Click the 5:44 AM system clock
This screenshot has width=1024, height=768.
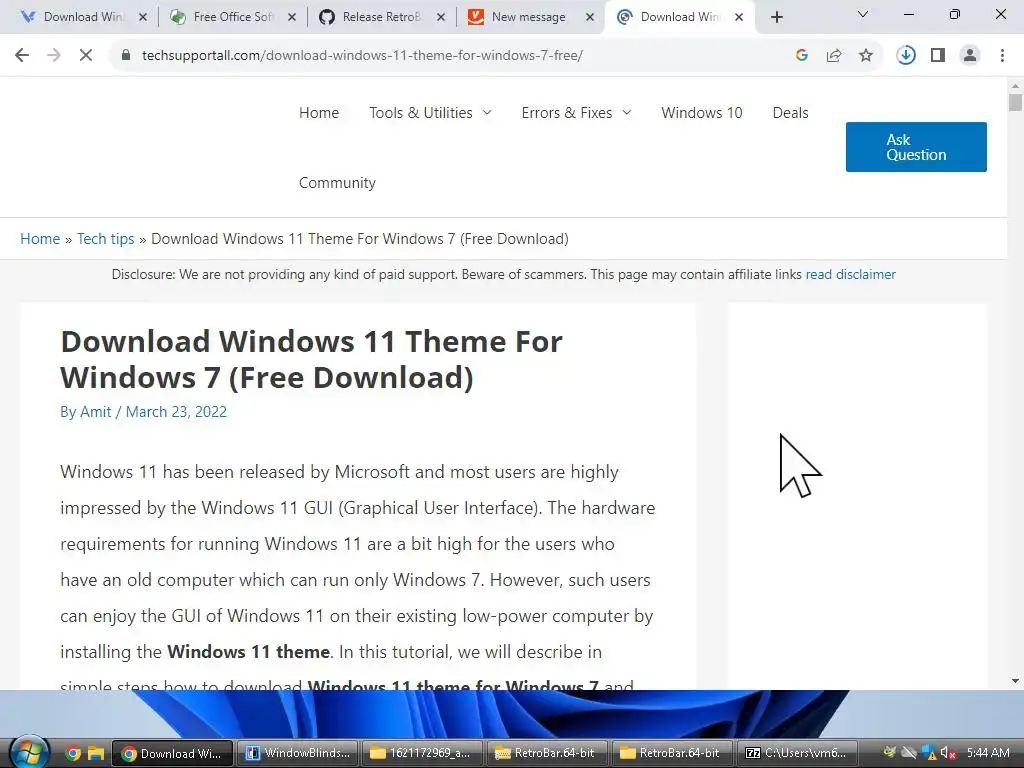point(988,753)
